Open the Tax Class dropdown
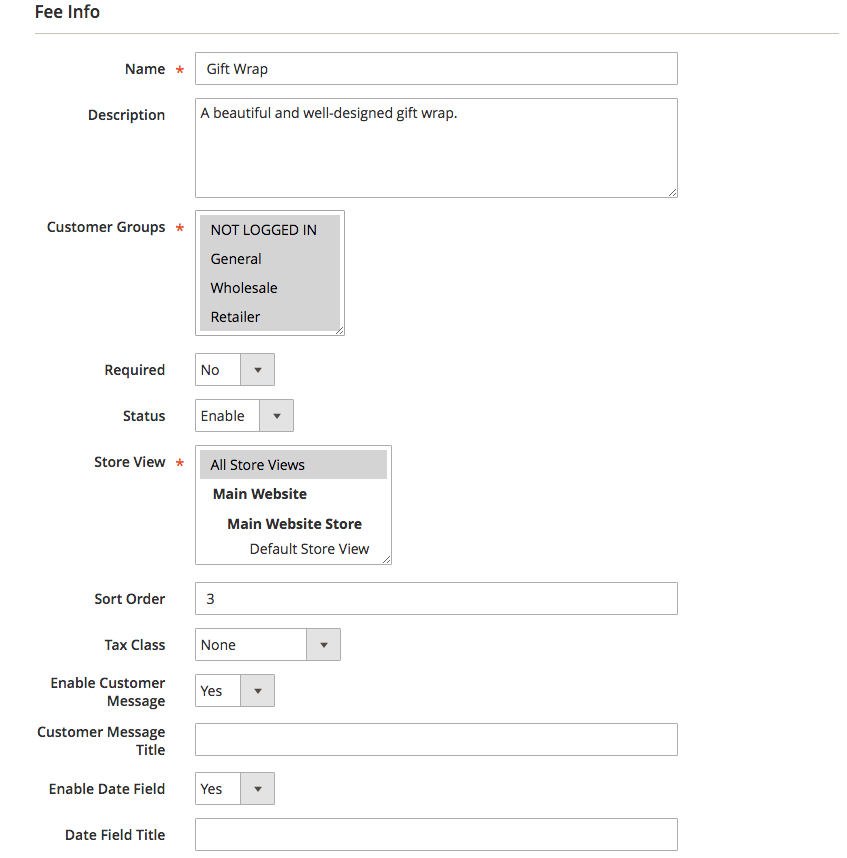The height and width of the screenshot is (858, 847). click(x=268, y=645)
